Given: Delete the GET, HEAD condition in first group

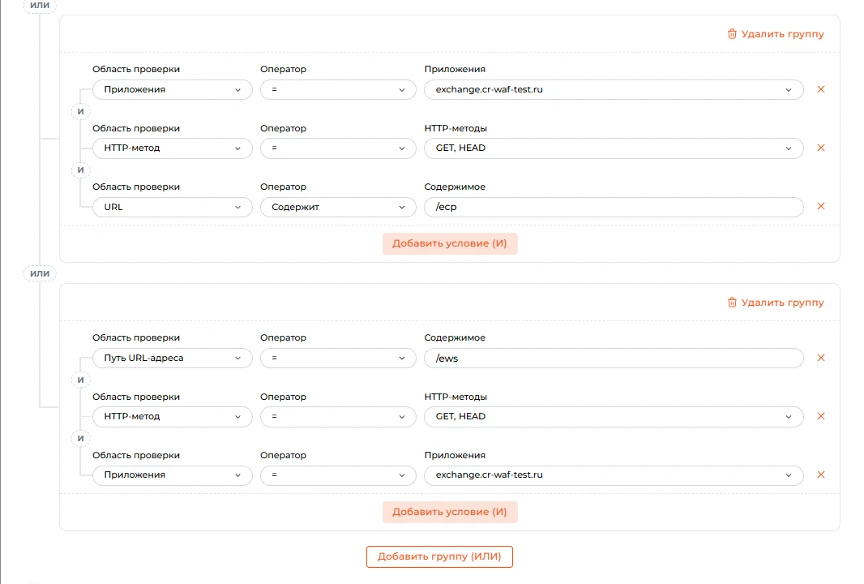Looking at the screenshot, I should [820, 148].
